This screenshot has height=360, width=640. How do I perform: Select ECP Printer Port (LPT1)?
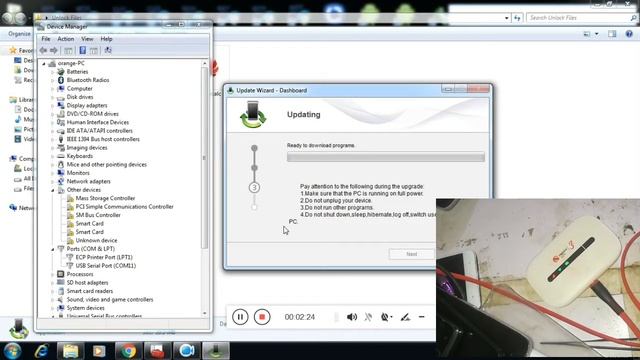point(104,257)
